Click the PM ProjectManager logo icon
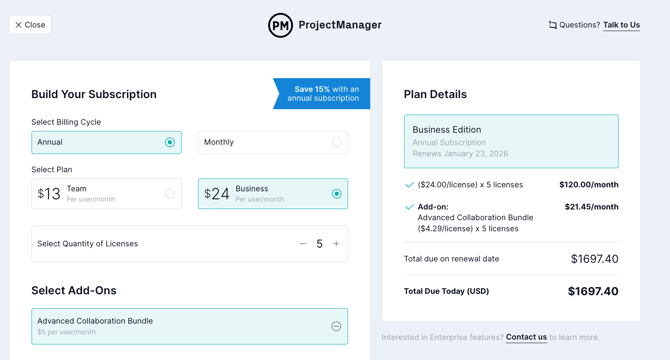The height and width of the screenshot is (360, 670). click(280, 25)
